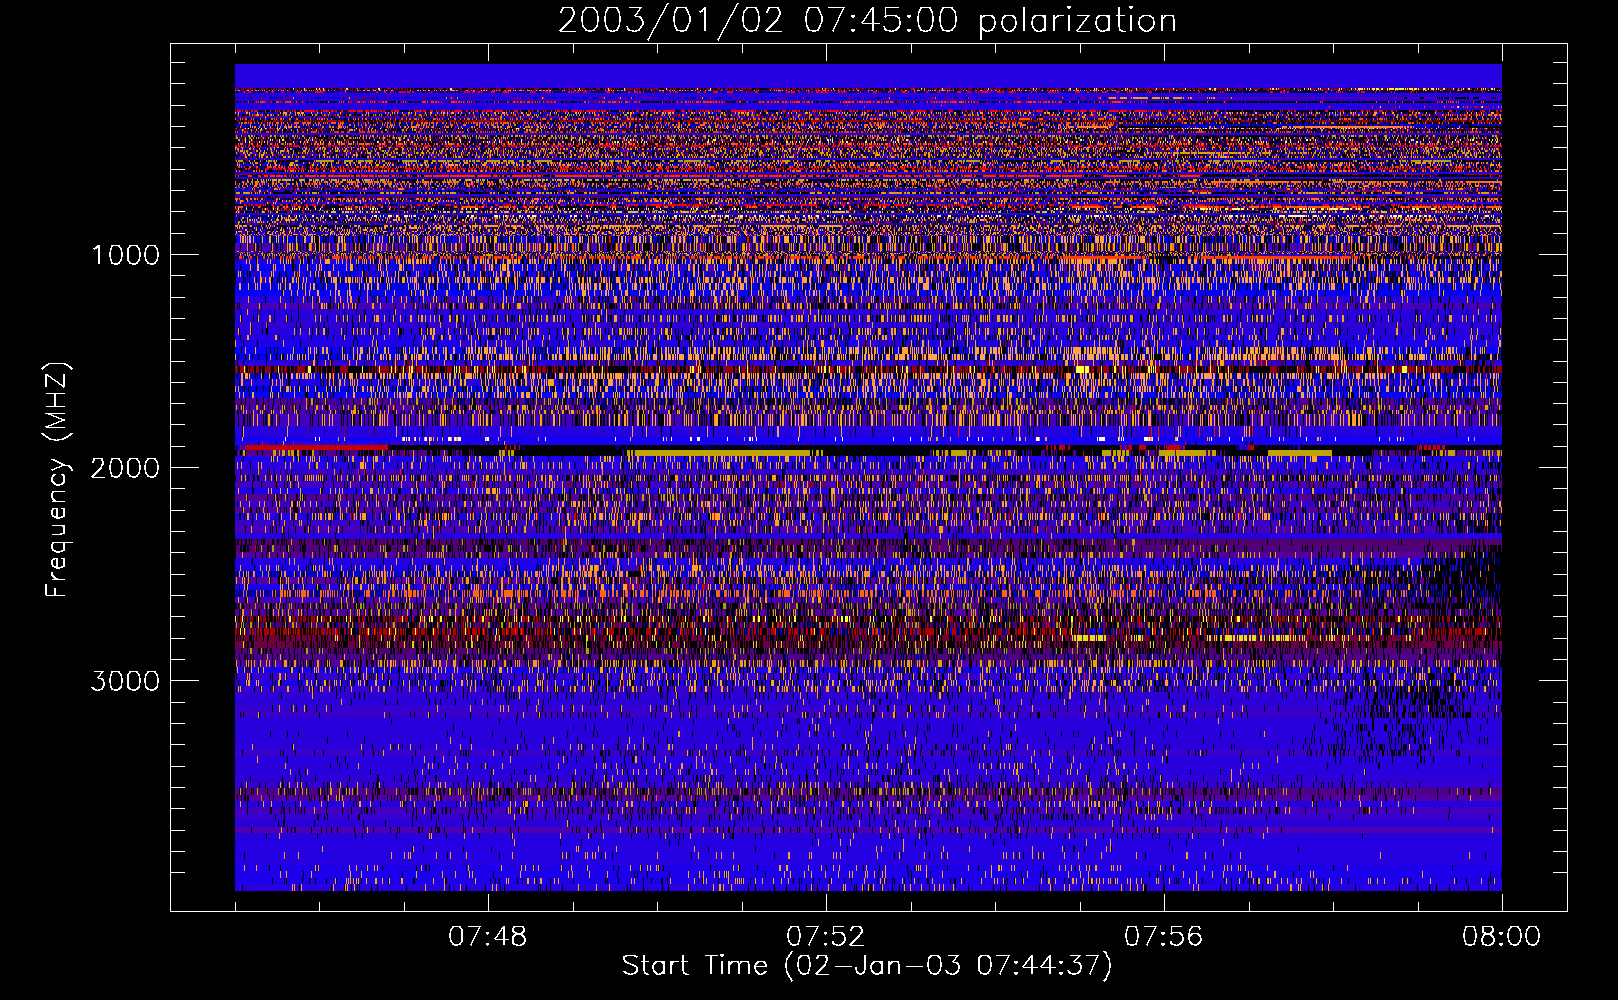Click the 07:52 time tick label
The width and height of the screenshot is (1618, 1000).
click(x=826, y=937)
